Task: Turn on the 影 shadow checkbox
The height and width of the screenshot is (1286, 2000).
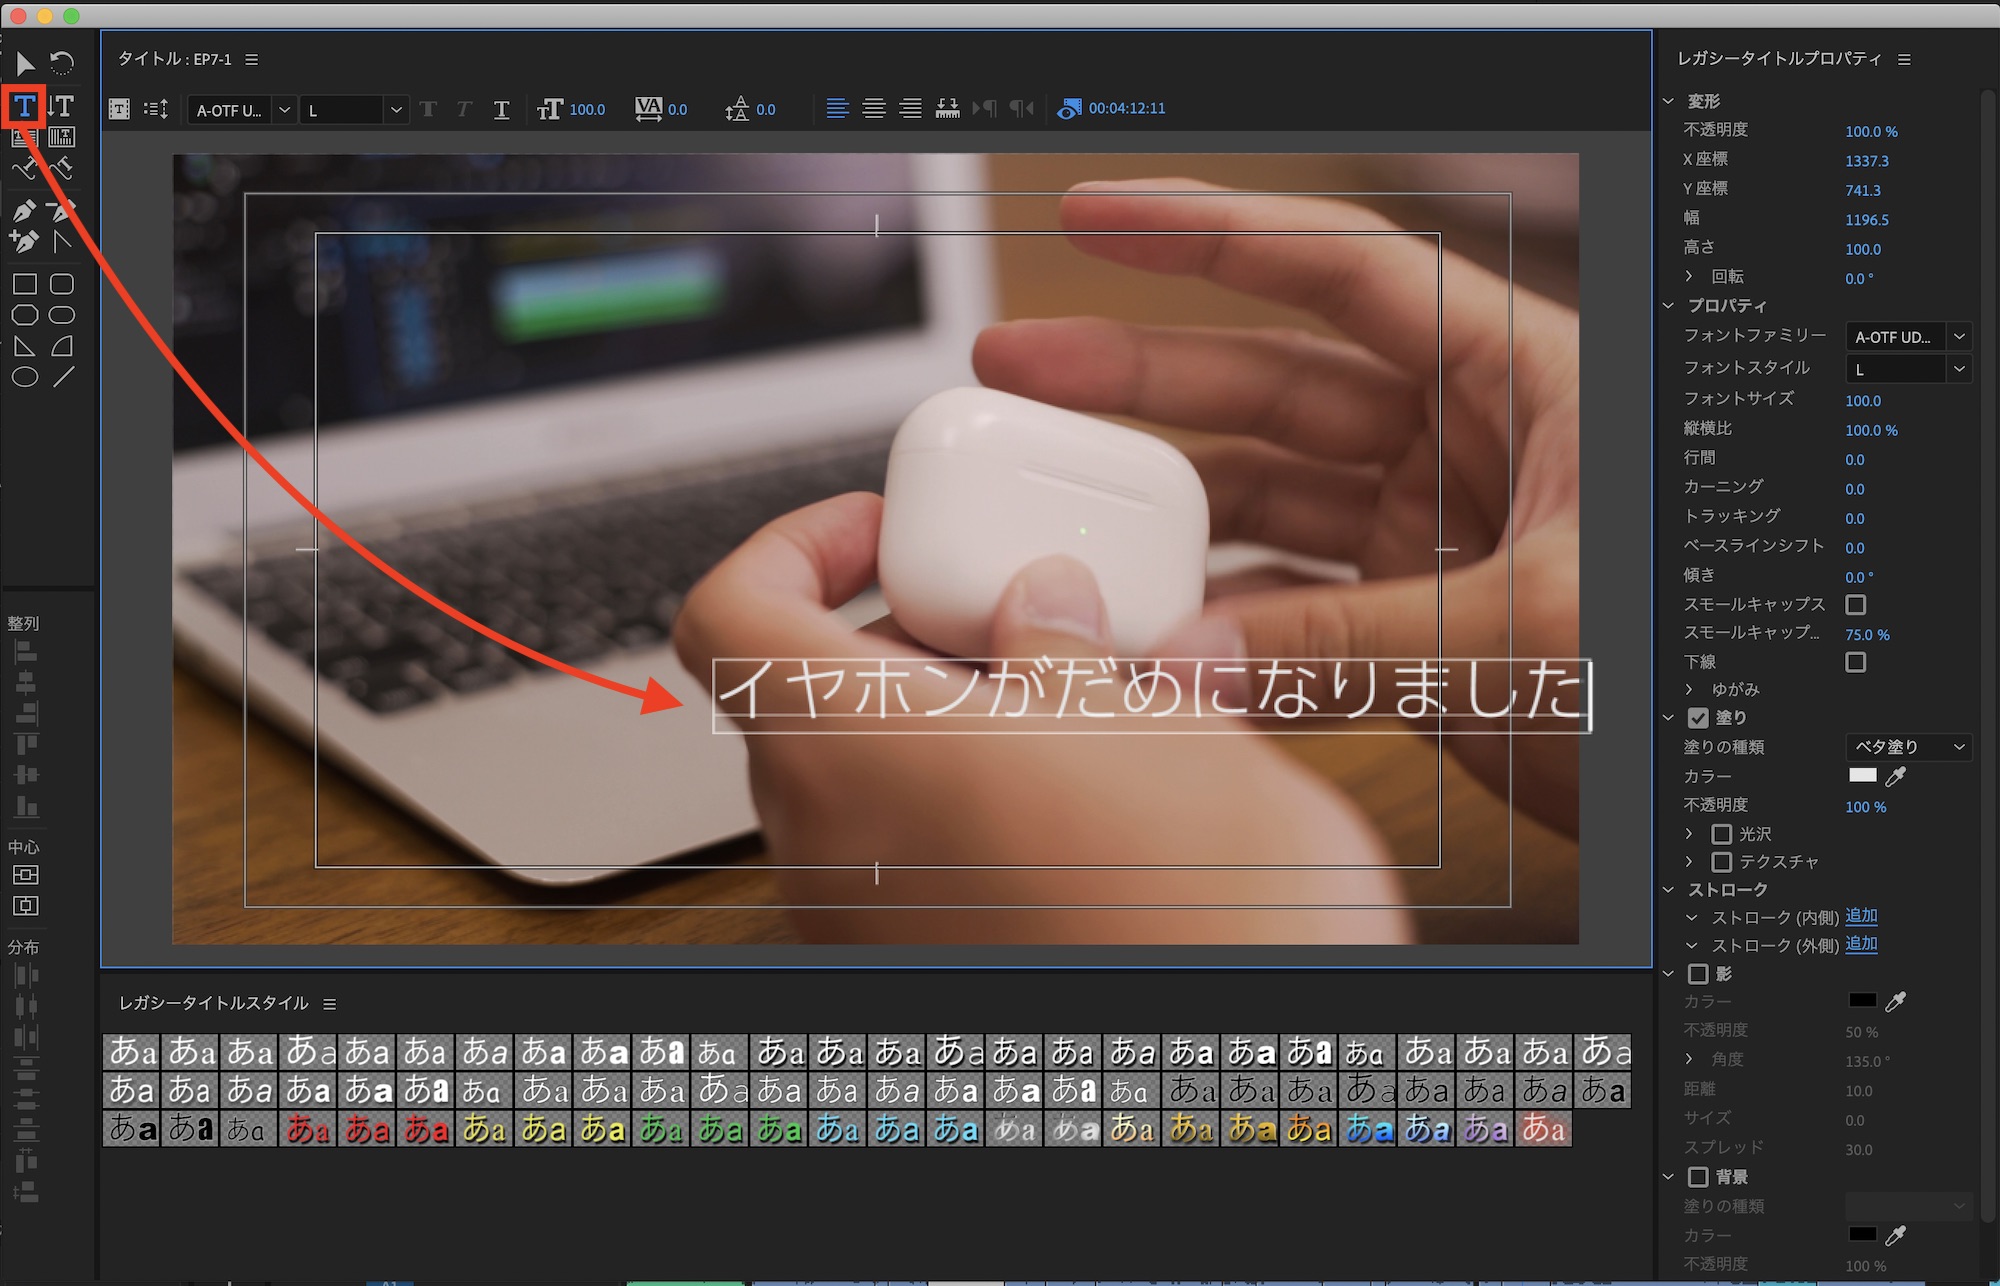Action: coord(1698,973)
